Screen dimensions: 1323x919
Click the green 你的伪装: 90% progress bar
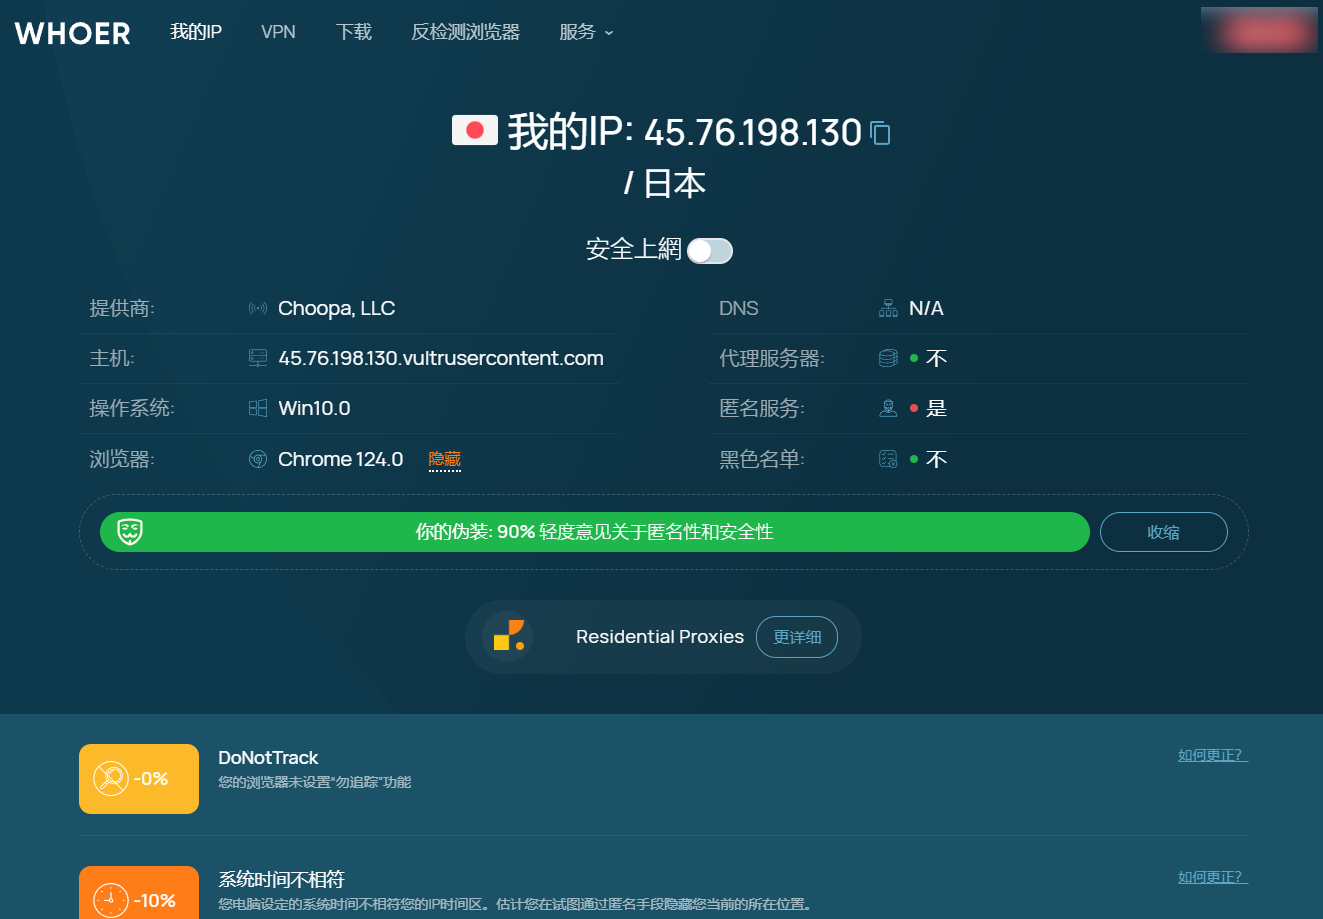coord(595,532)
